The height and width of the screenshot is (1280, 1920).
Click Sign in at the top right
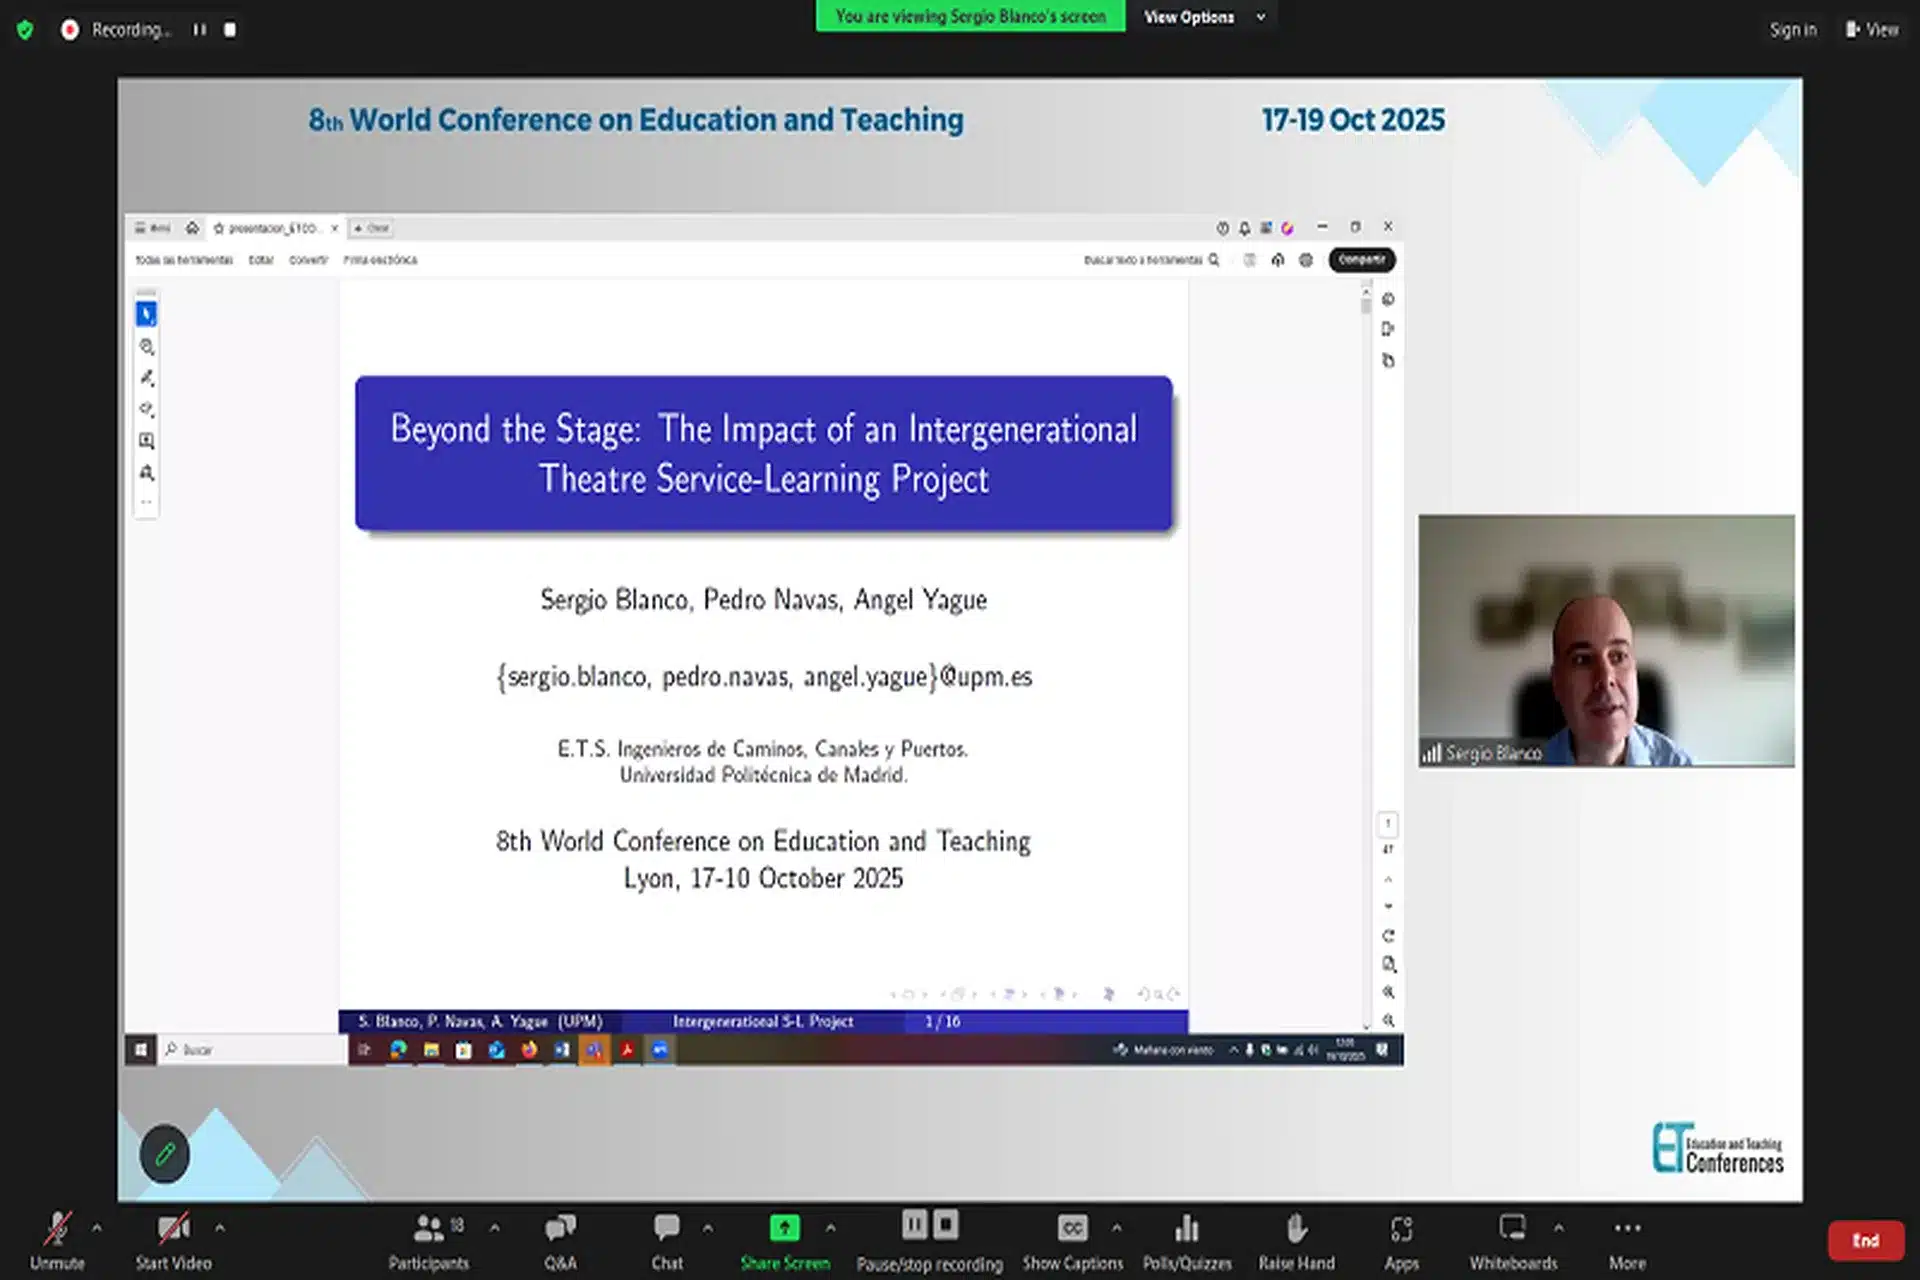pos(1792,30)
